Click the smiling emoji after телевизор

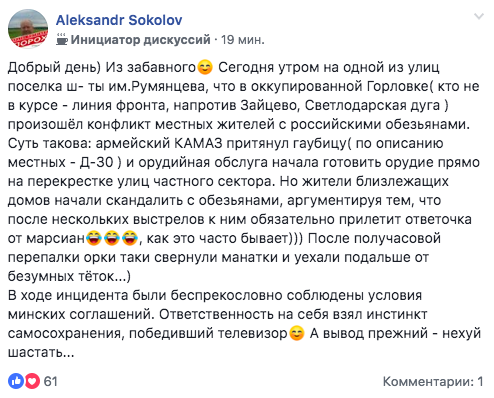click(x=297, y=333)
